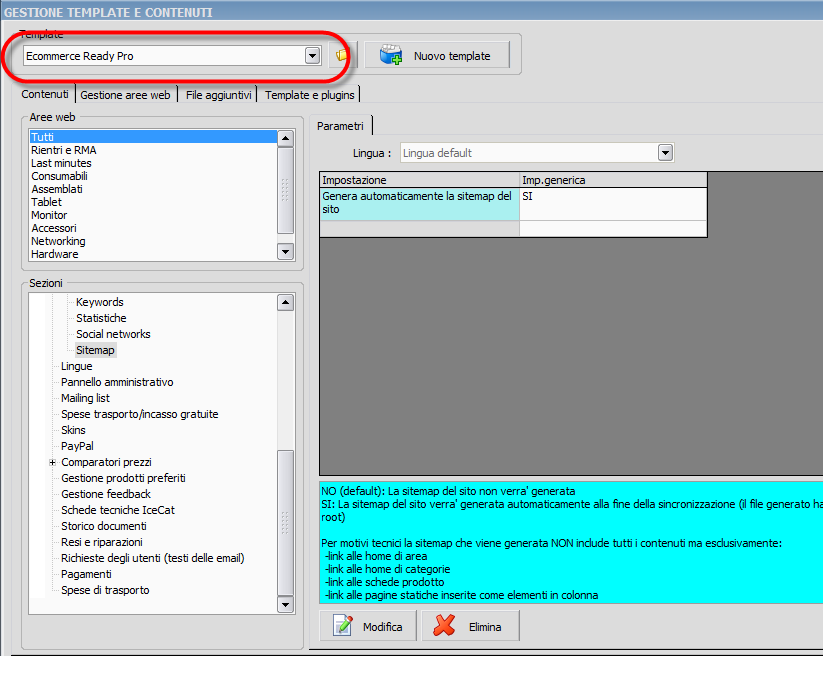The image size is (823, 682).
Task: Click Sezioni scroll down arrow
Action: click(285, 605)
